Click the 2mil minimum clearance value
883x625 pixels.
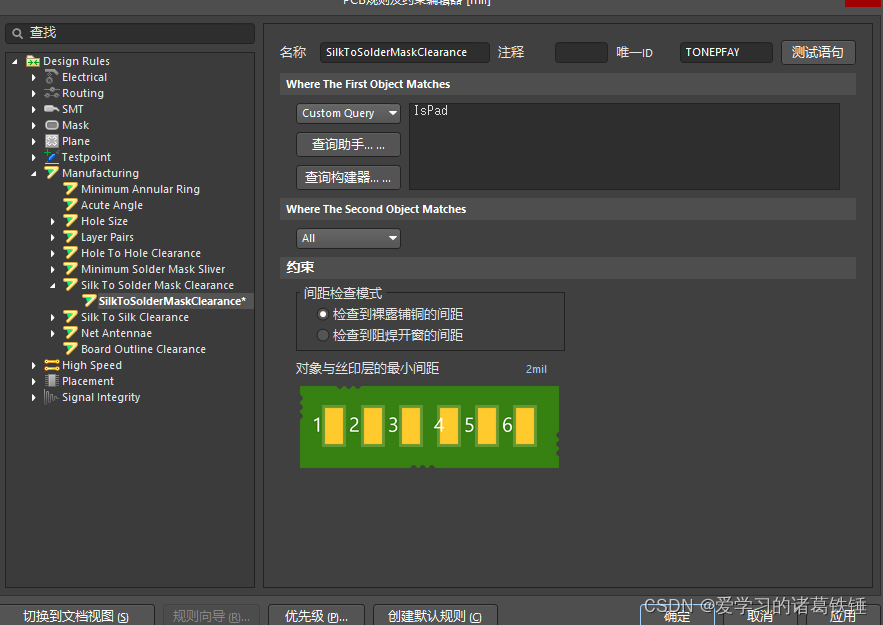pos(536,369)
